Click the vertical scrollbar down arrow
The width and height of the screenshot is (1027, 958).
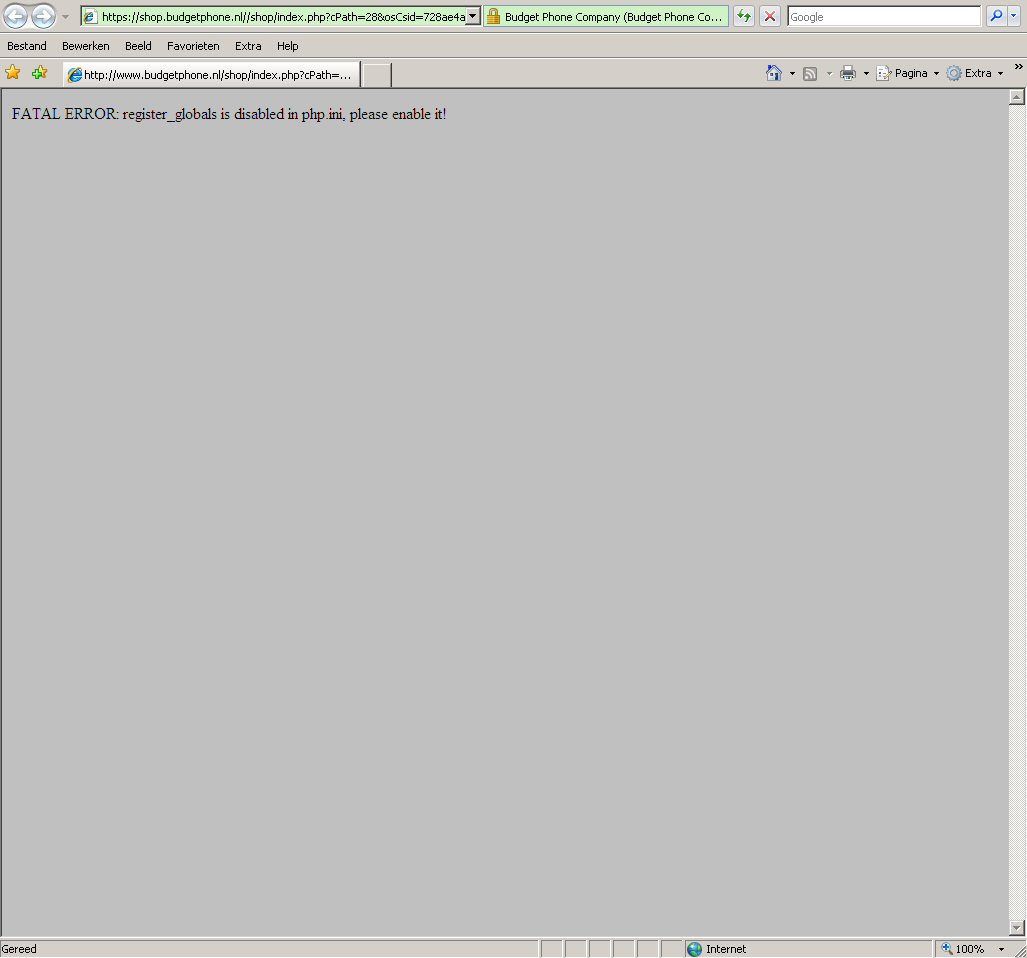click(1017, 927)
